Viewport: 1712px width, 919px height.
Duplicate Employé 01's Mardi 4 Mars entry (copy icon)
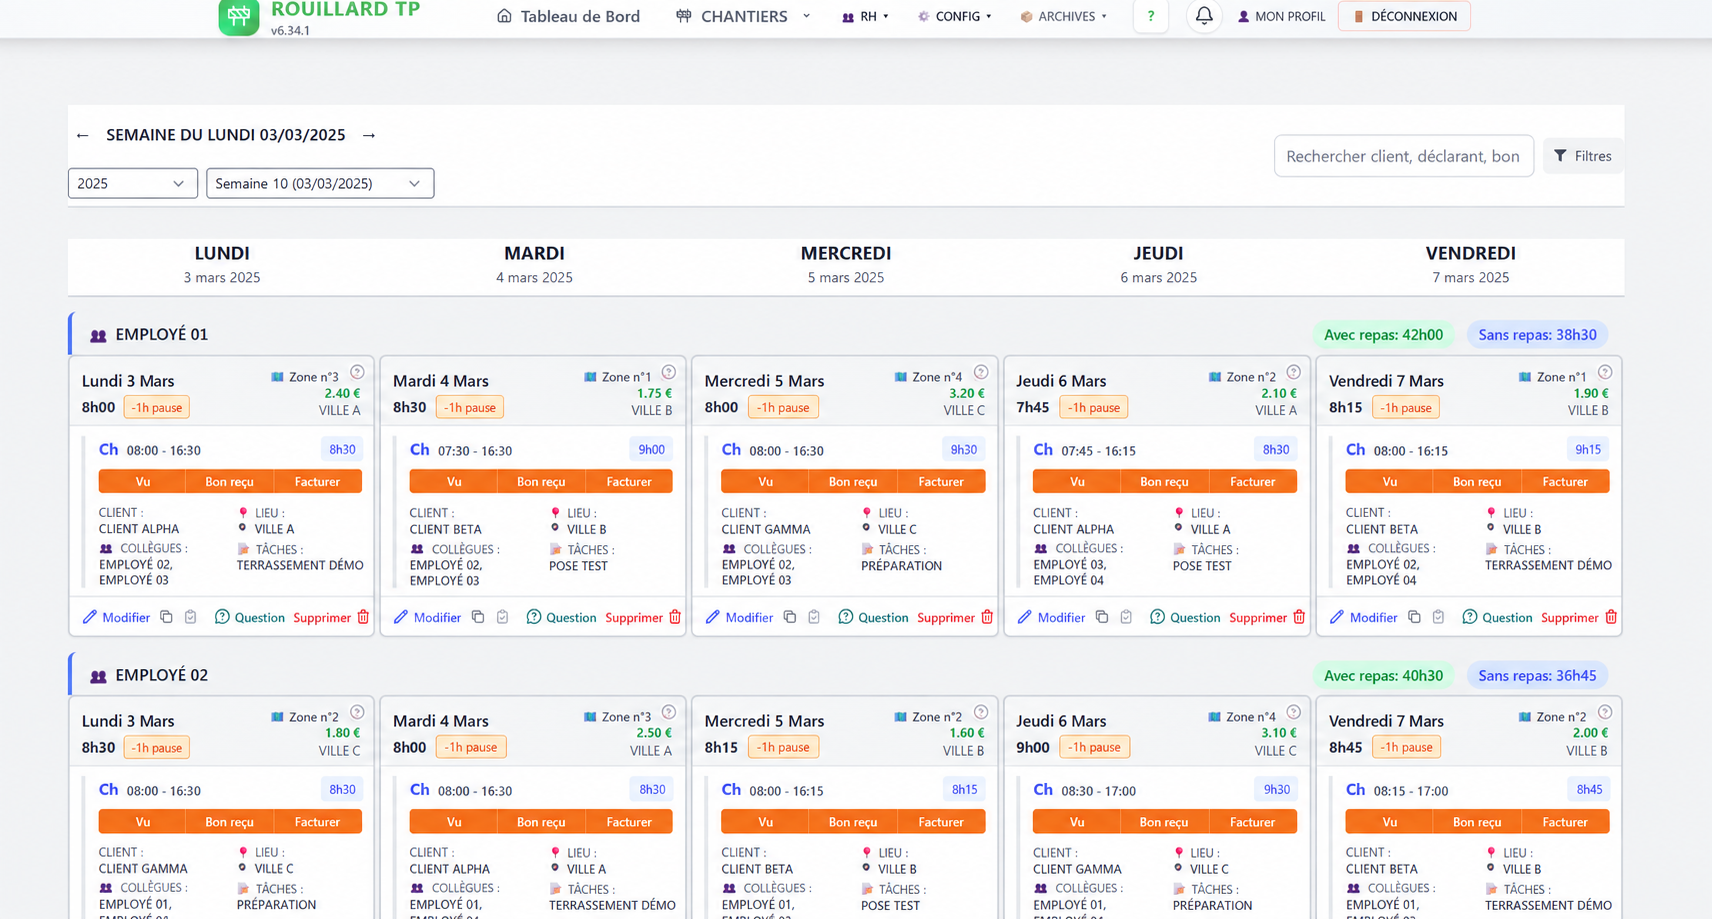[x=478, y=617]
